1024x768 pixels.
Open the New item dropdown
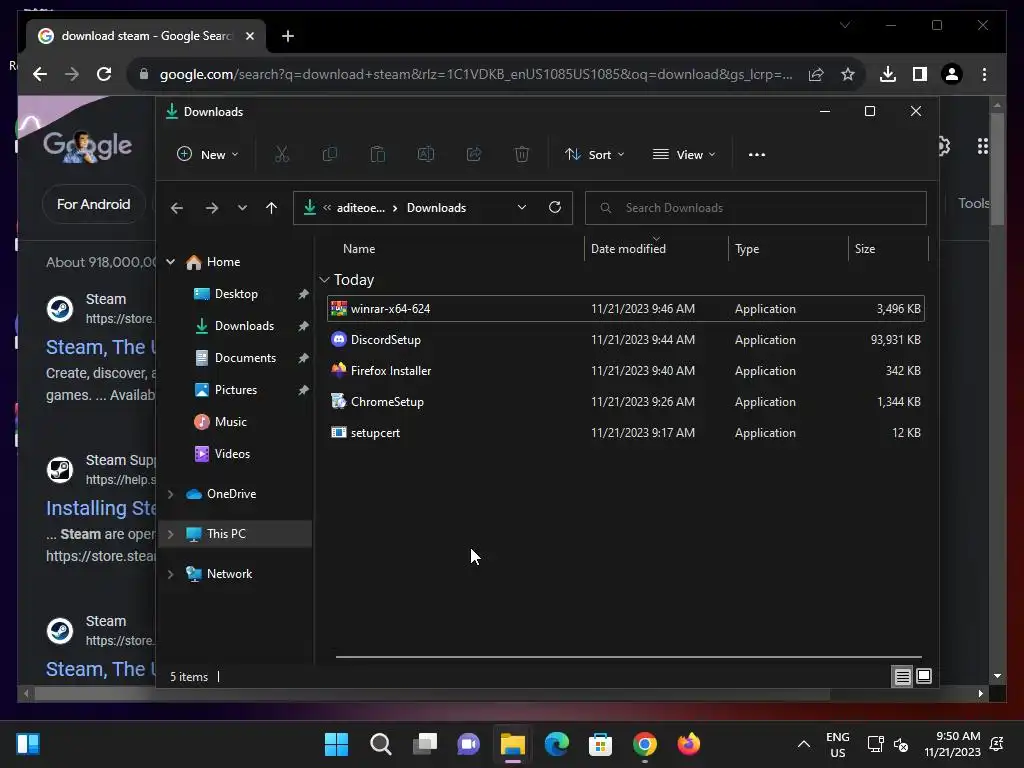tap(208, 155)
